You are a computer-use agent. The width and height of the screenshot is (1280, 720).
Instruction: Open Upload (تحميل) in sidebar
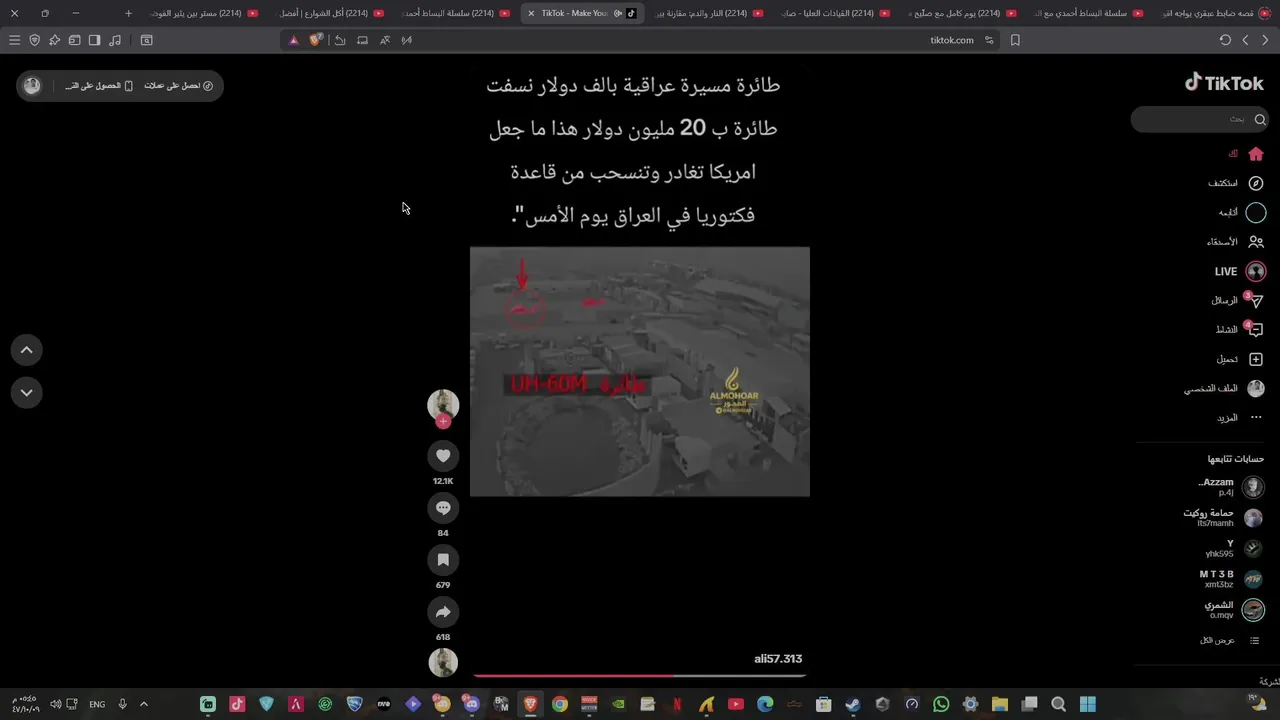pyautogui.click(x=1240, y=359)
